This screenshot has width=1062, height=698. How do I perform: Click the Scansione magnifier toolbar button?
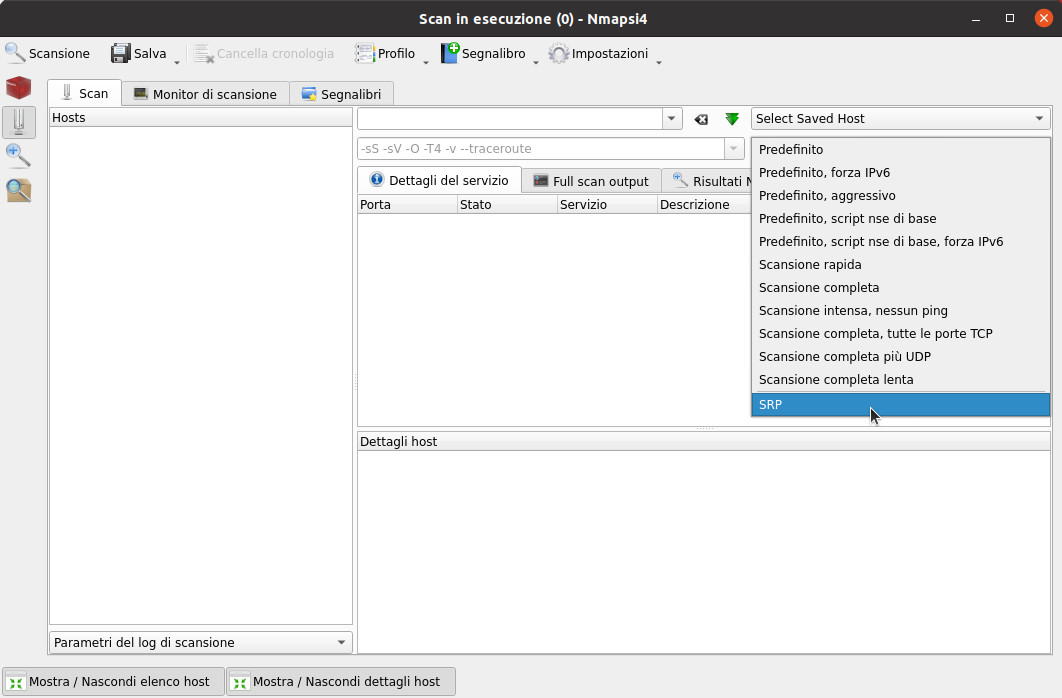click(x=47, y=53)
